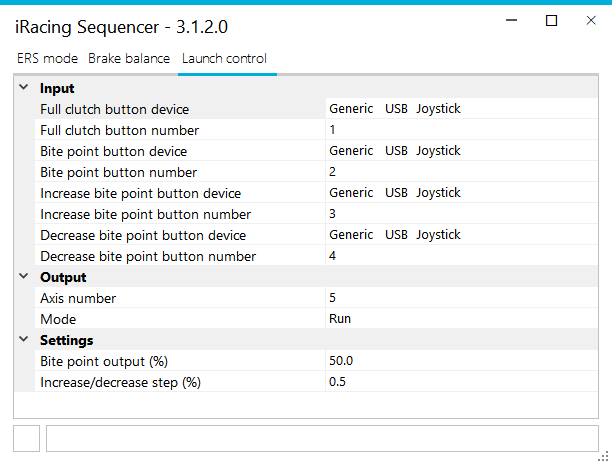Click the Input category header
This screenshot has height=465, width=612.
point(57,88)
